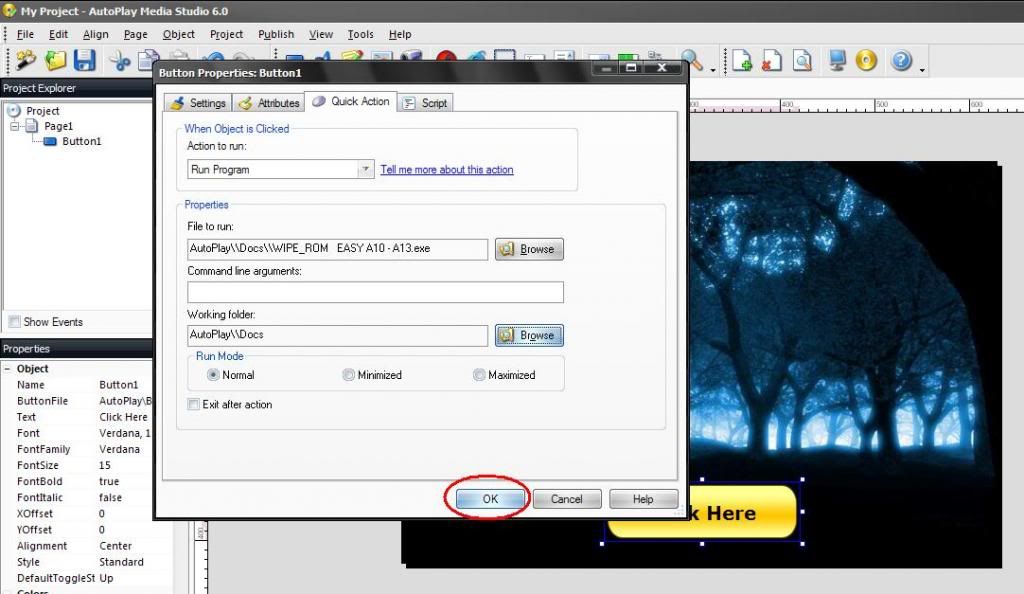1024x594 pixels.
Task: Select the Minimized run mode radio button
Action: (348, 375)
